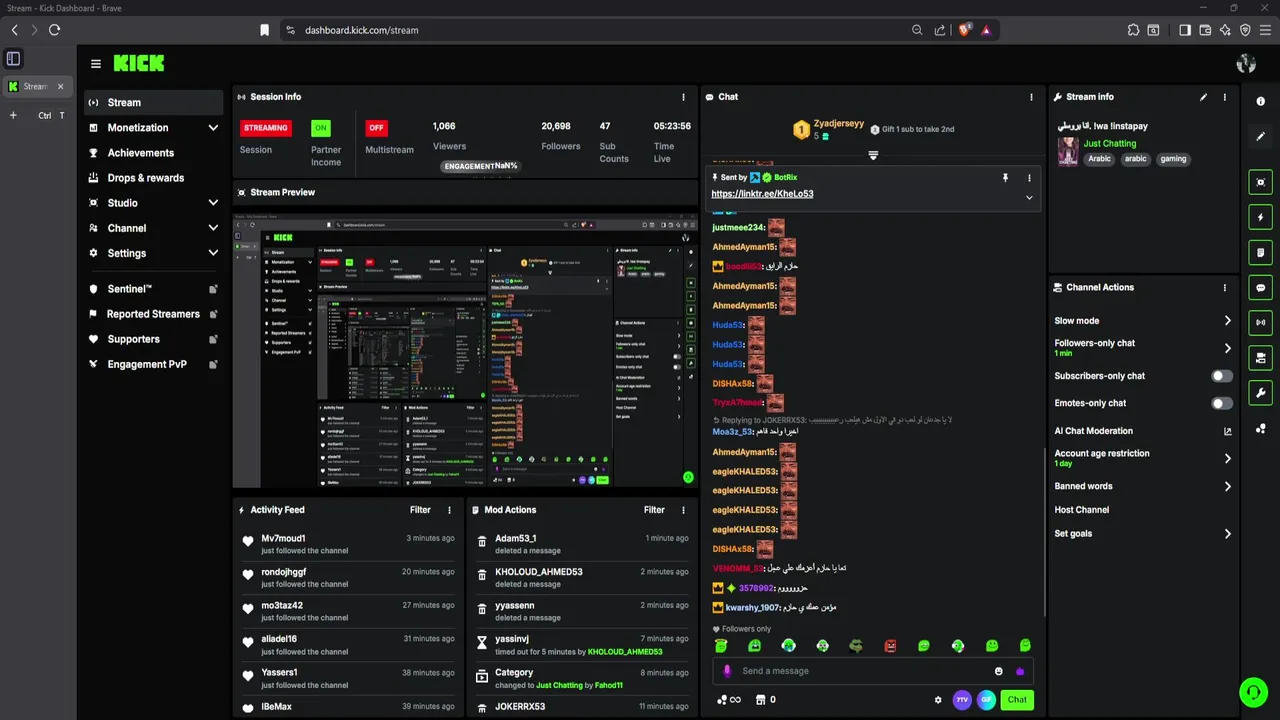The image size is (1280, 720).
Task: Open Reported Streamers in sidebar
Action: click(152, 314)
